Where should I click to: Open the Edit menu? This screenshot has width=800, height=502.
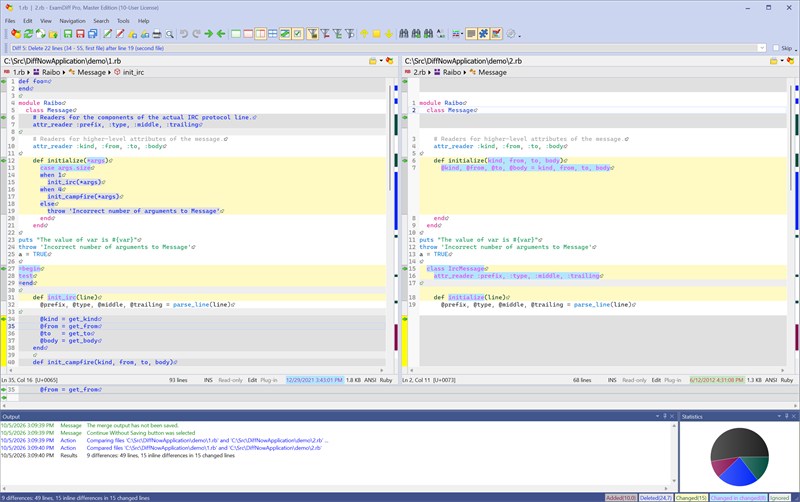[x=28, y=21]
